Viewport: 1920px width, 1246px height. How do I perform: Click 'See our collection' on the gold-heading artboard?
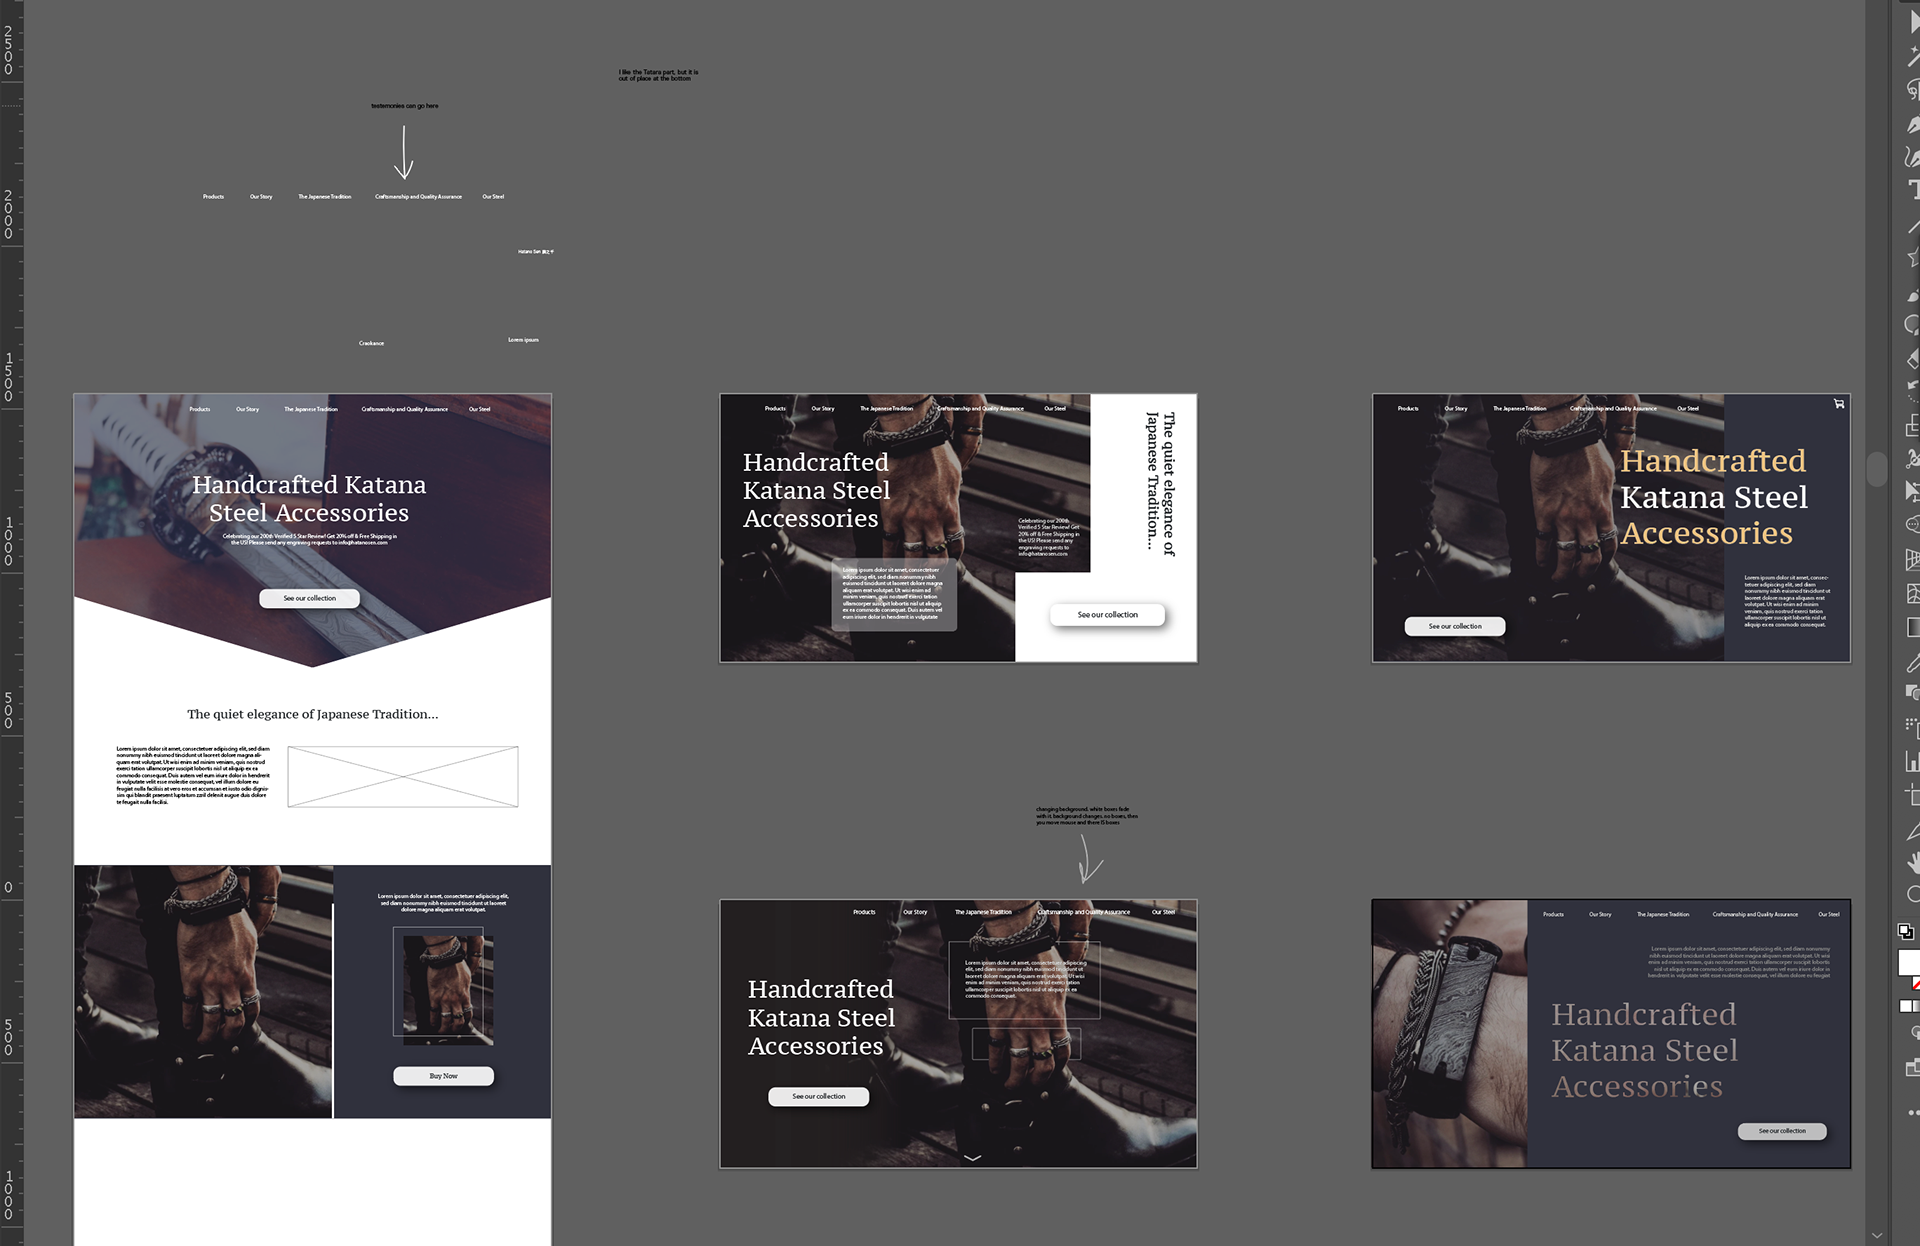point(1454,626)
